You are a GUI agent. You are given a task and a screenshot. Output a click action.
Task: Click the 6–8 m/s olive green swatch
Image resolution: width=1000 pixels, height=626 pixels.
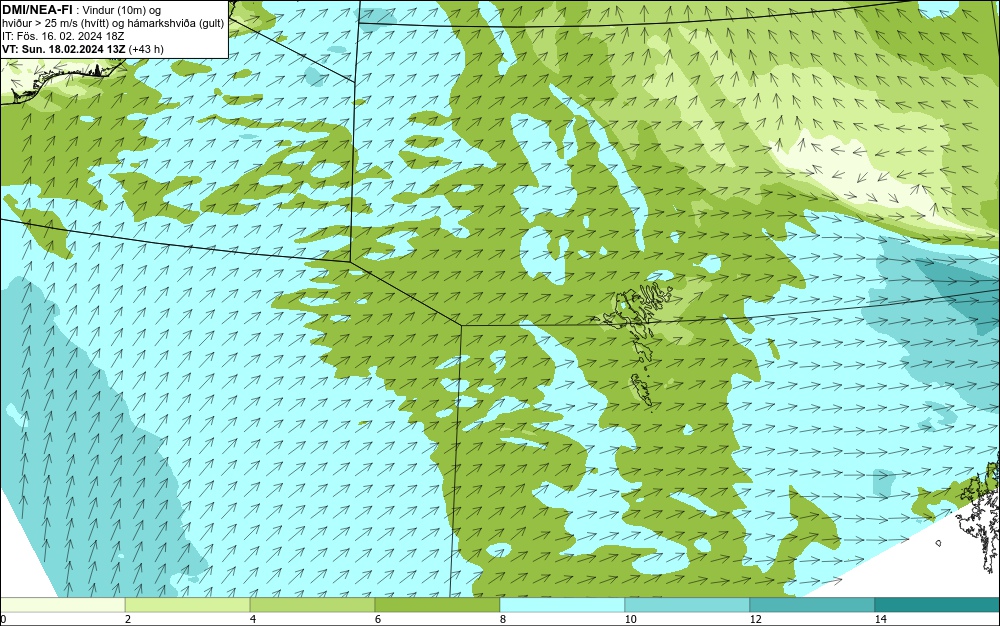pos(438,605)
